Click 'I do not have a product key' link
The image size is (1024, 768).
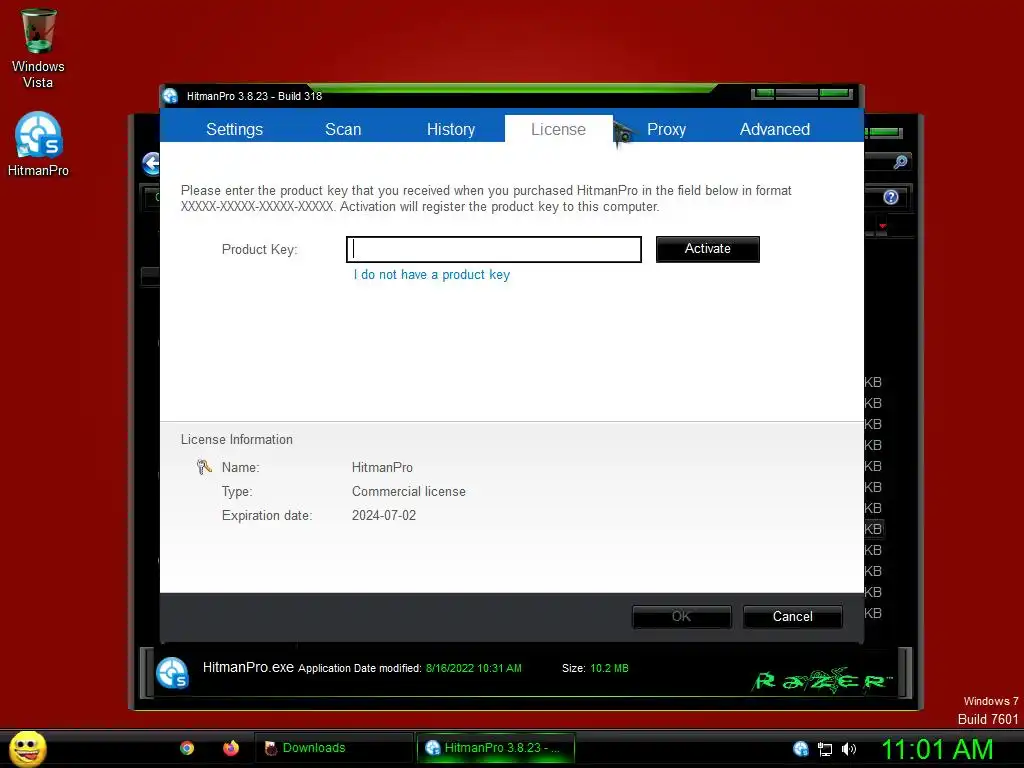click(432, 275)
